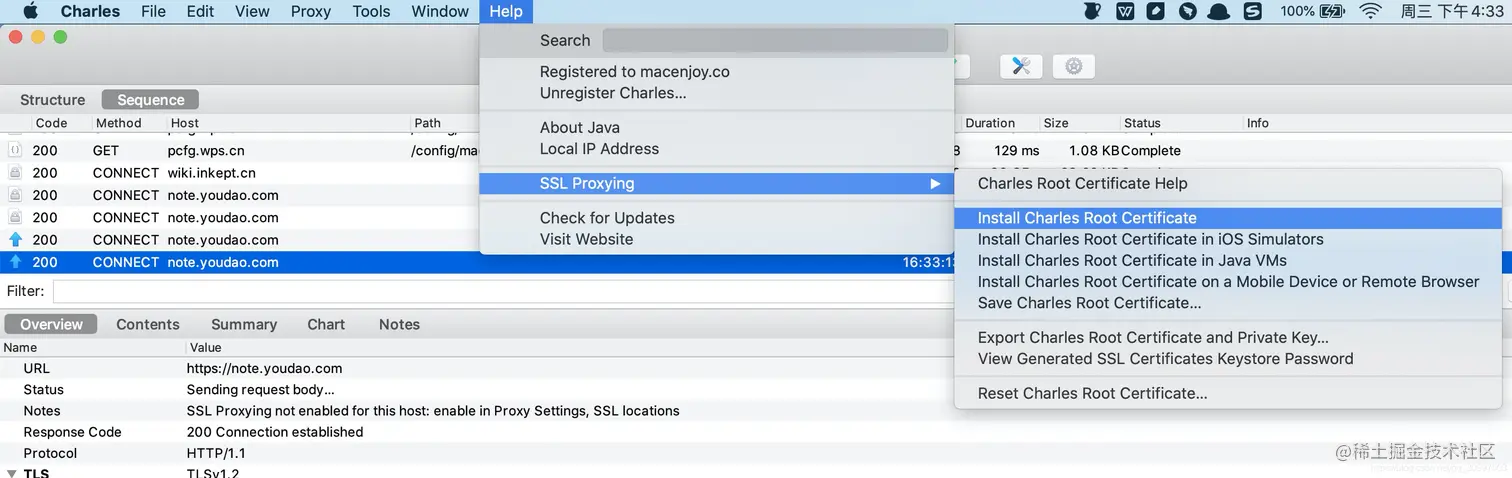This screenshot has width=1512, height=478.
Task: Click the 'Sending request body...' status value
Action: pyautogui.click(x=260, y=389)
